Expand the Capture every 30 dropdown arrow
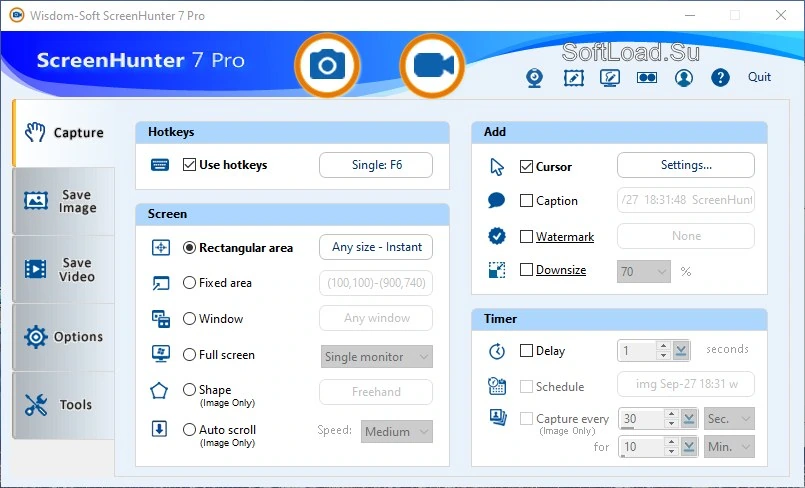Viewport: 805px width, 488px height. [688, 419]
